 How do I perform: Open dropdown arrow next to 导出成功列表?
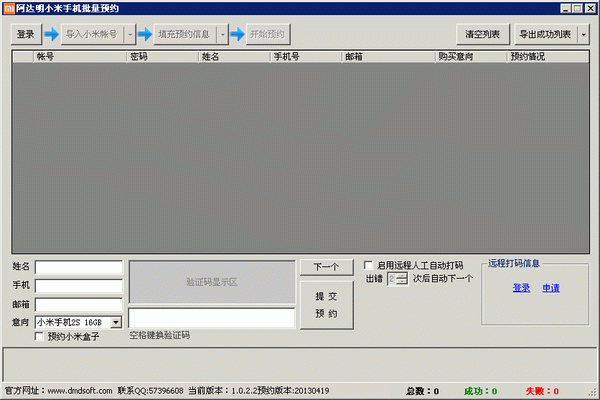pyautogui.click(x=584, y=34)
